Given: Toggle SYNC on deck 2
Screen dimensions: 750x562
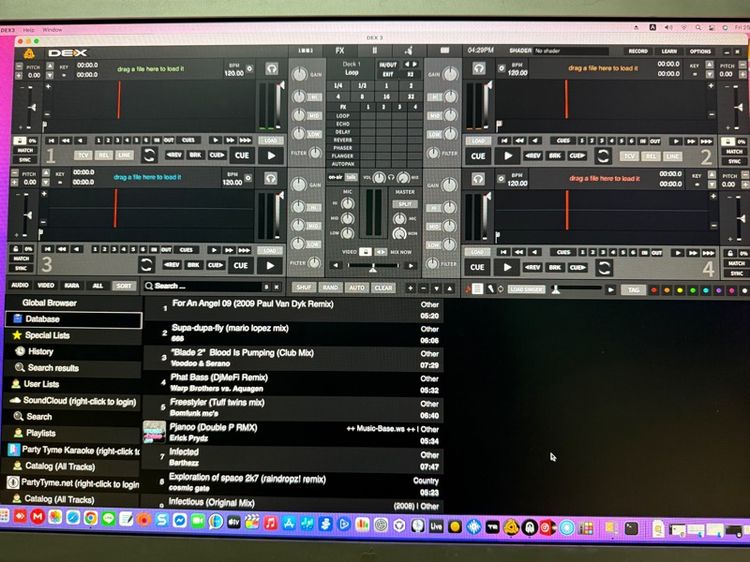Looking at the screenshot, I should 734,161.
